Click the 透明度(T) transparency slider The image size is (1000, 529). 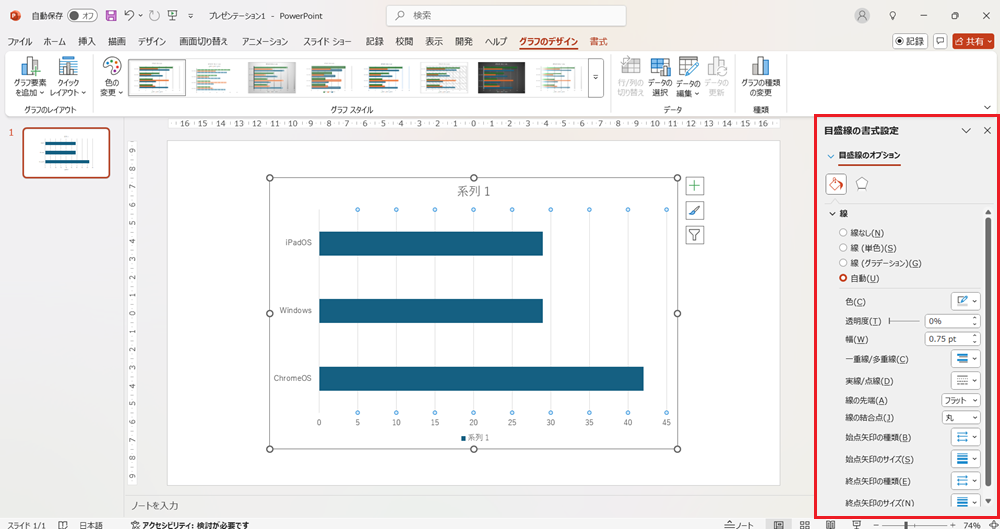point(904,321)
